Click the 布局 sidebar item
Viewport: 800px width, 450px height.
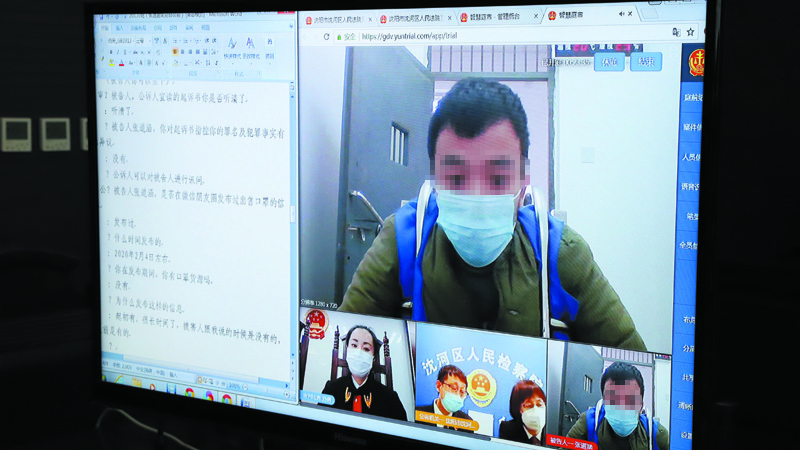coord(689,320)
